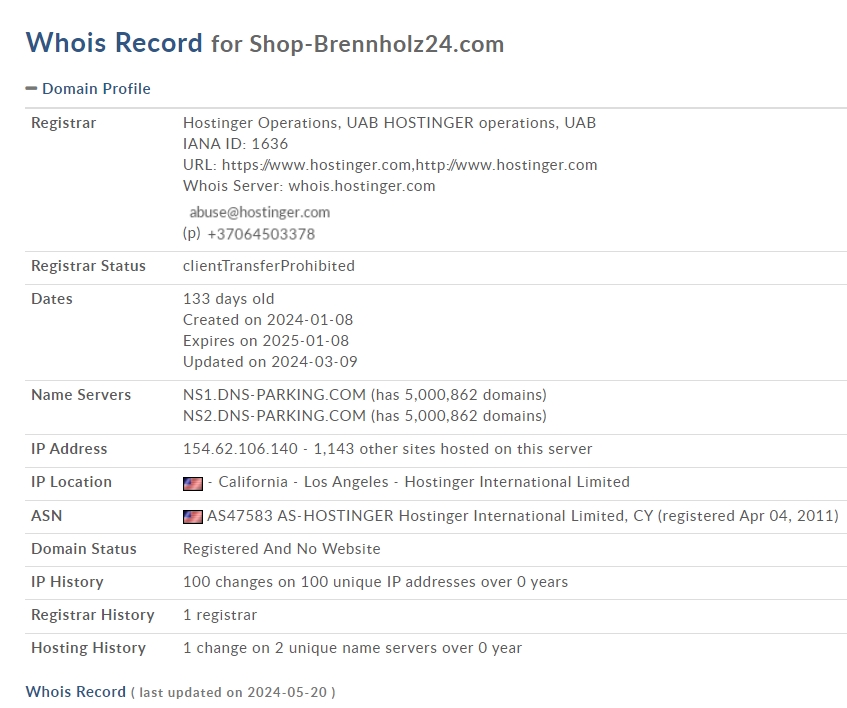The height and width of the screenshot is (708, 847).
Task: Open the Domain Profile heading link
Action: [x=96, y=89]
